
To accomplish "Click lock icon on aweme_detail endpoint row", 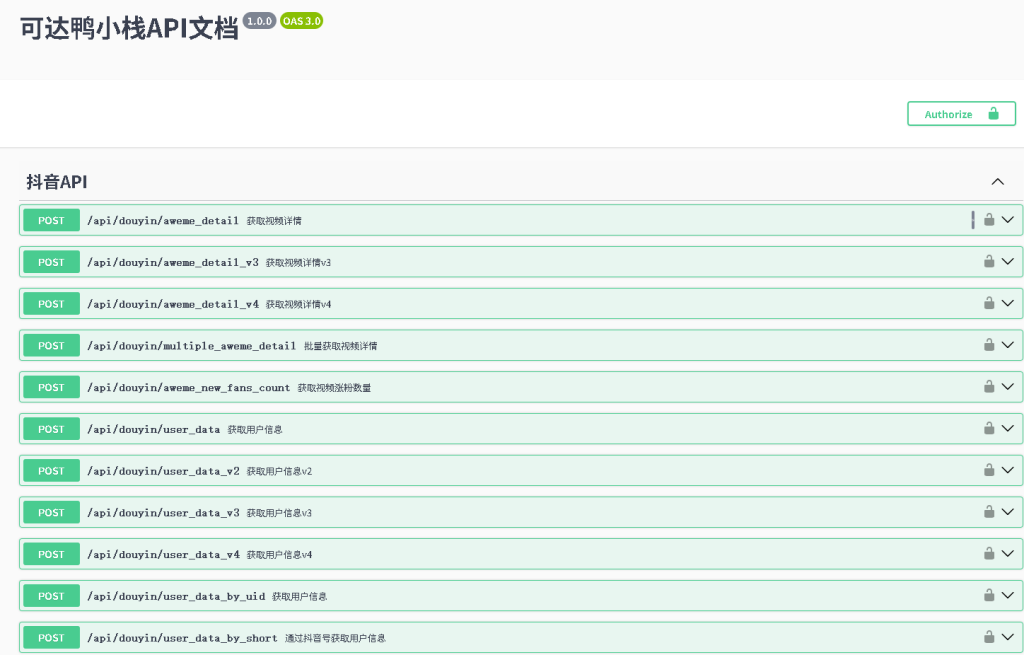I will (989, 220).
